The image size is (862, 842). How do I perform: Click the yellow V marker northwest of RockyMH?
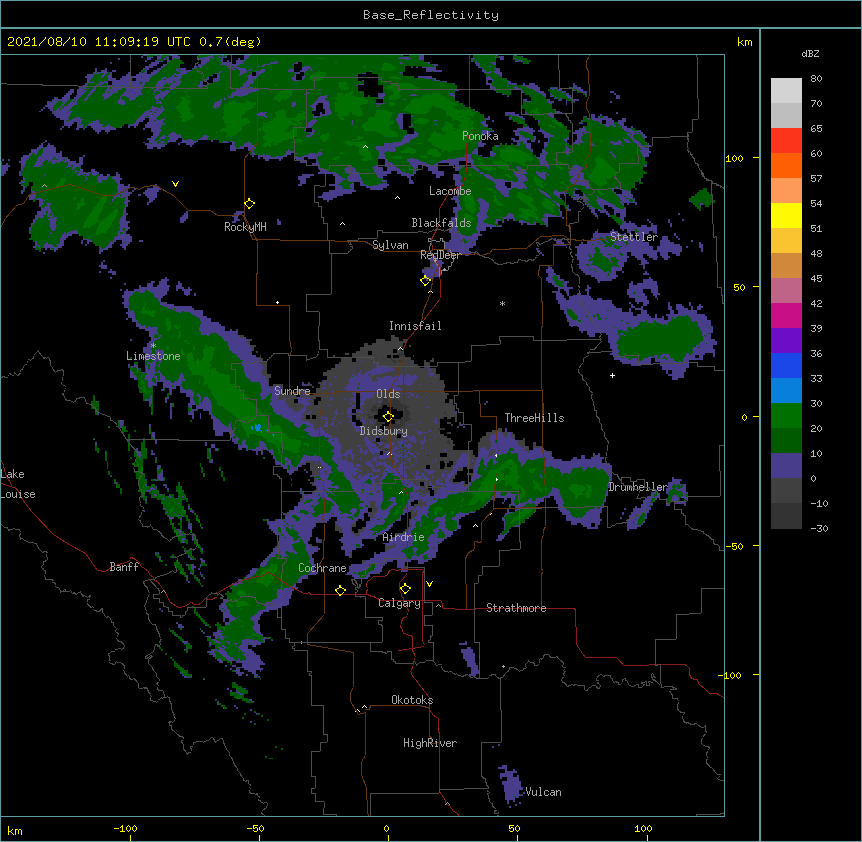point(175,184)
